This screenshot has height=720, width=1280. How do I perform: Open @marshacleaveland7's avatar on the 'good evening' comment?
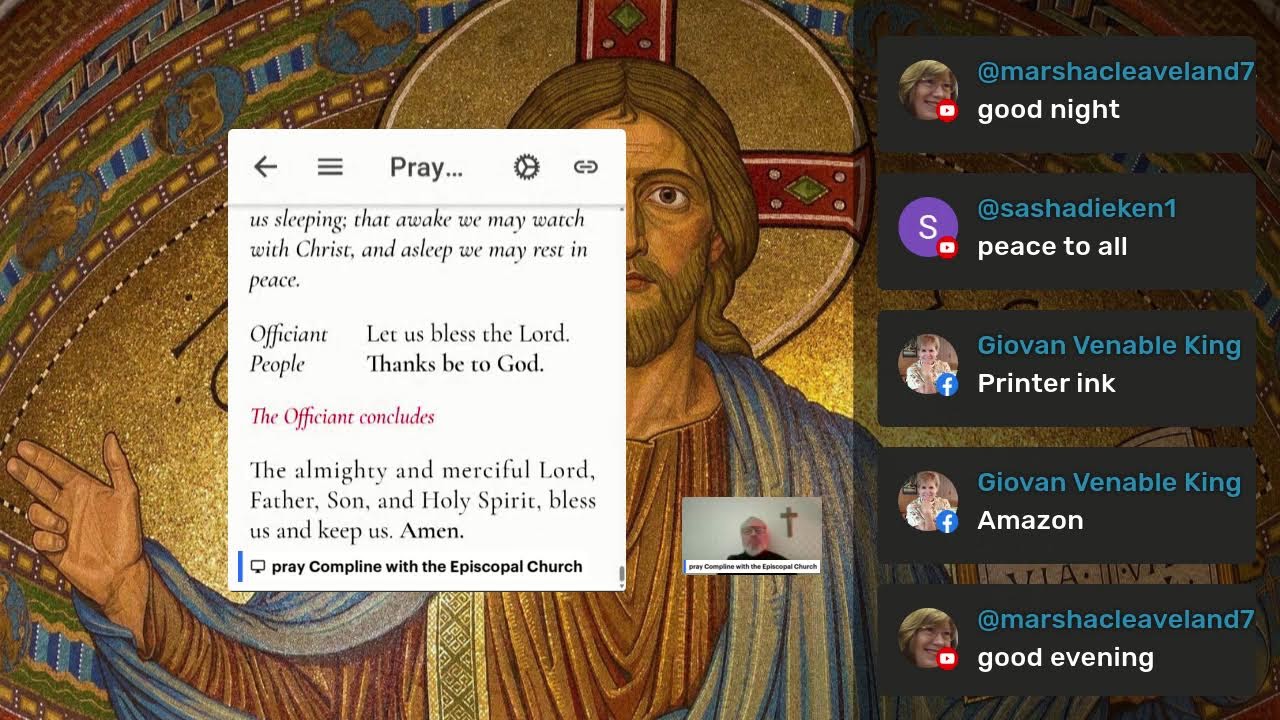click(928, 638)
